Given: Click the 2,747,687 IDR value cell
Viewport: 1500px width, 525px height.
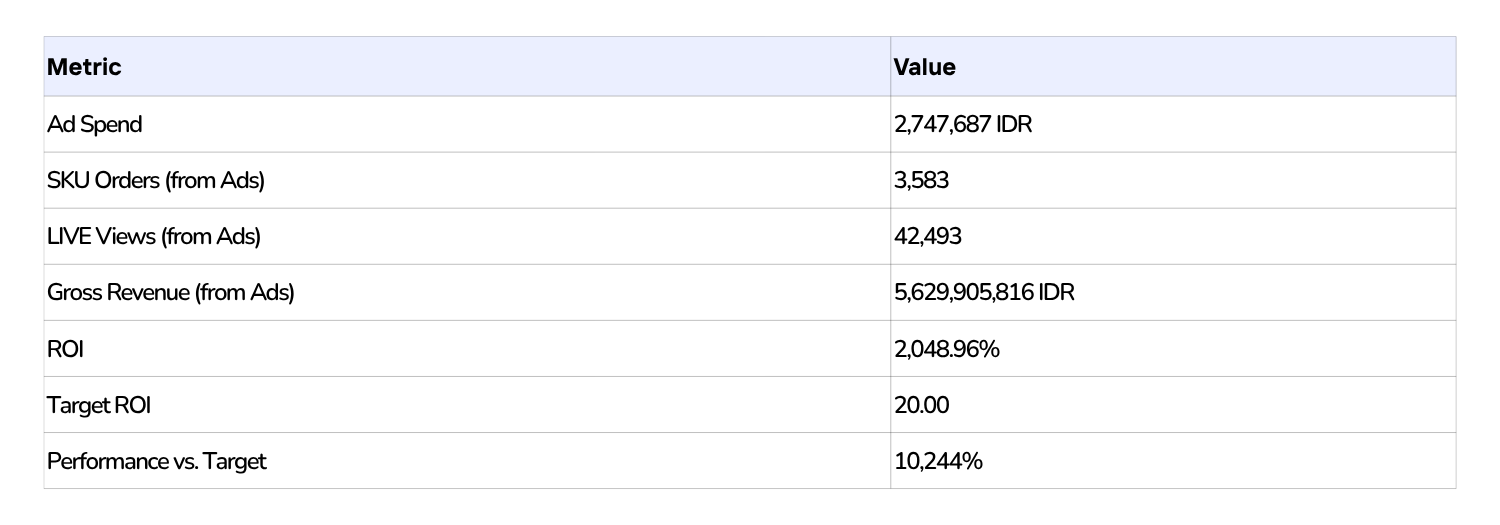Looking at the screenshot, I should (962, 124).
